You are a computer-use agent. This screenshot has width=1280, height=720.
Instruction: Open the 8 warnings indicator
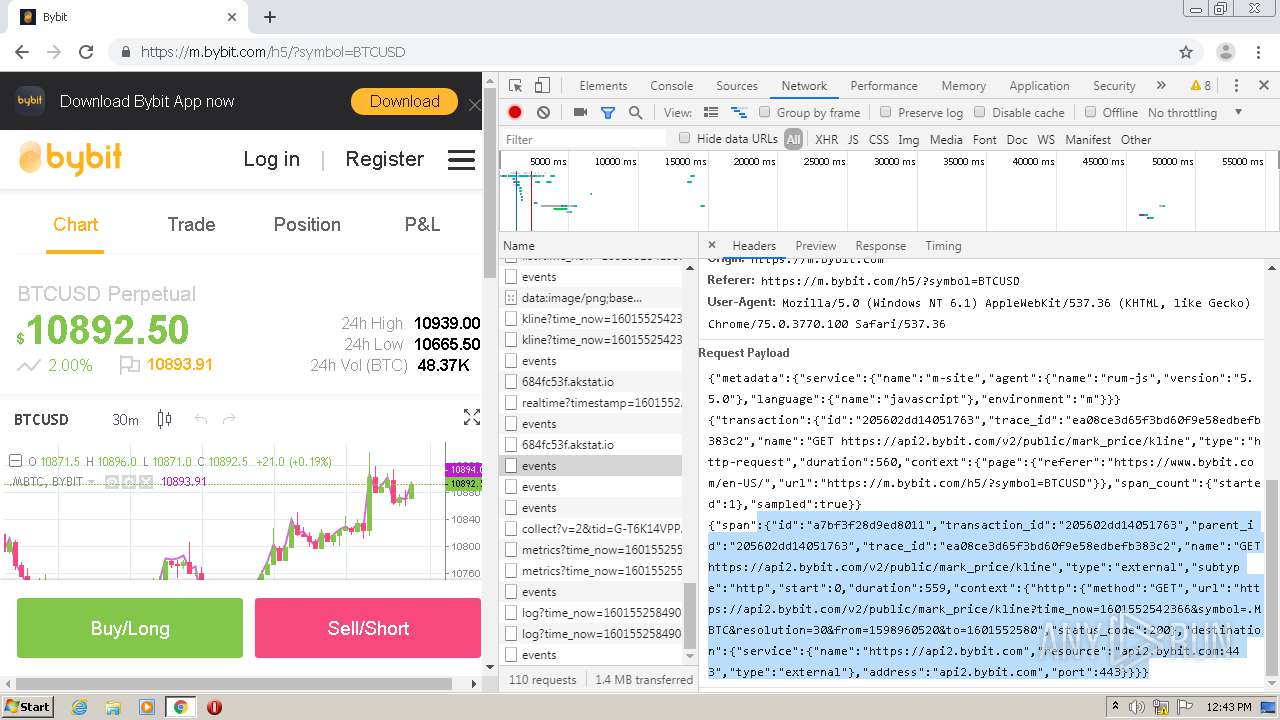click(x=1200, y=86)
